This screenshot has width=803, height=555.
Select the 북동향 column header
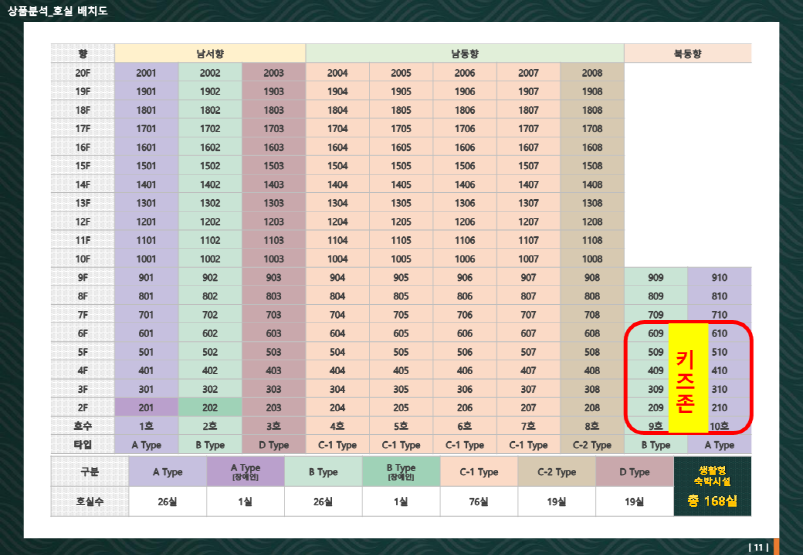point(687,53)
